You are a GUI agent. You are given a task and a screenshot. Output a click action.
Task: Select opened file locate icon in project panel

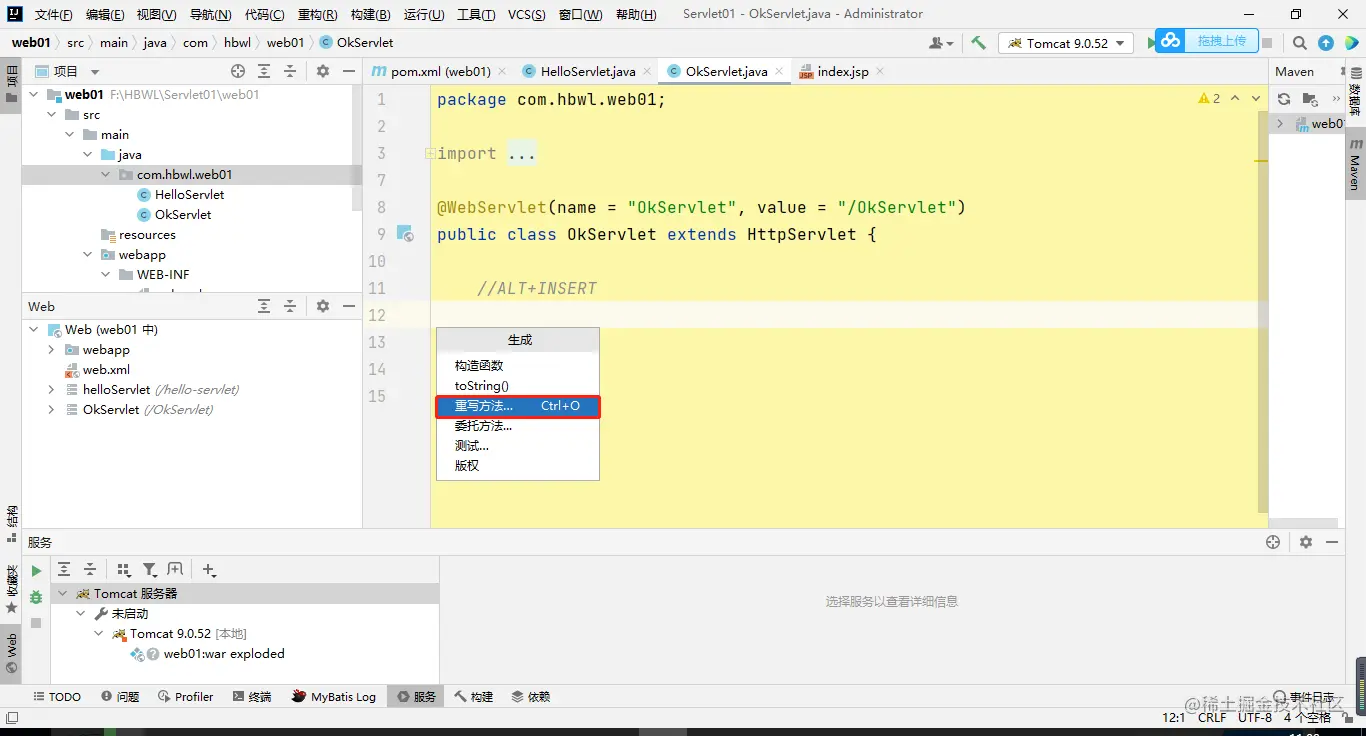(238, 71)
